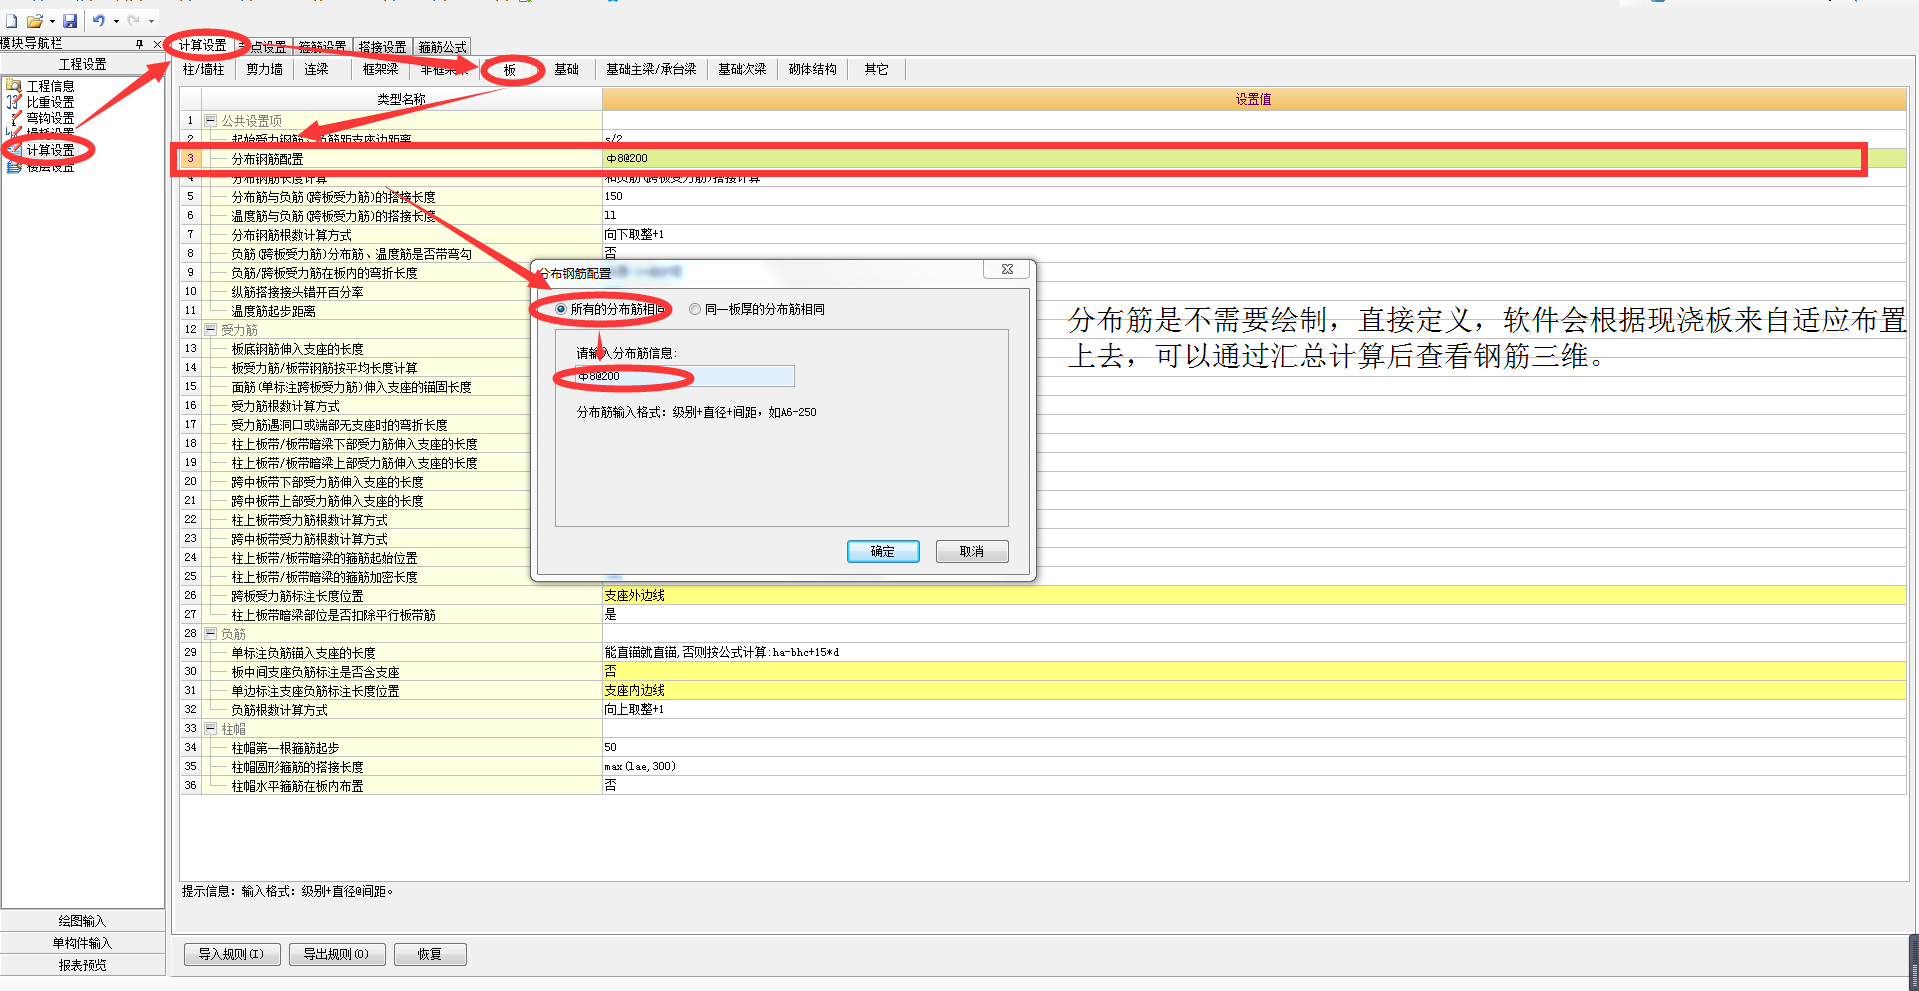
Task: Click the New file icon
Action: click(x=11, y=20)
